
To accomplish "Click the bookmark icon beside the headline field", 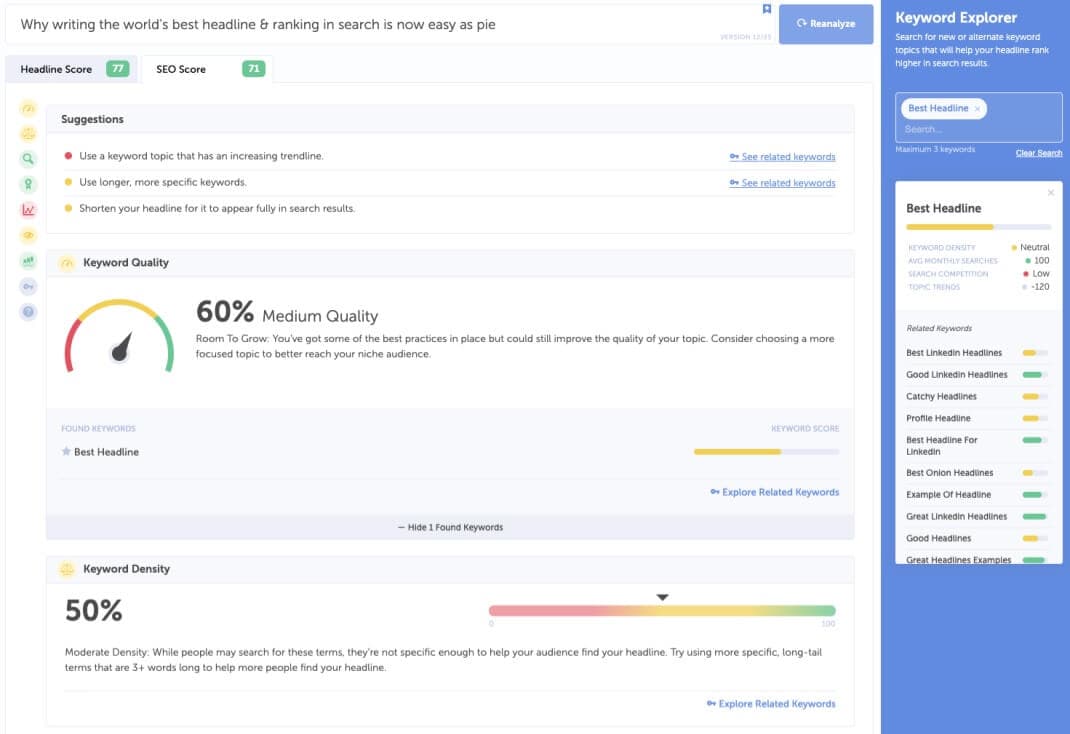I will (767, 9).
